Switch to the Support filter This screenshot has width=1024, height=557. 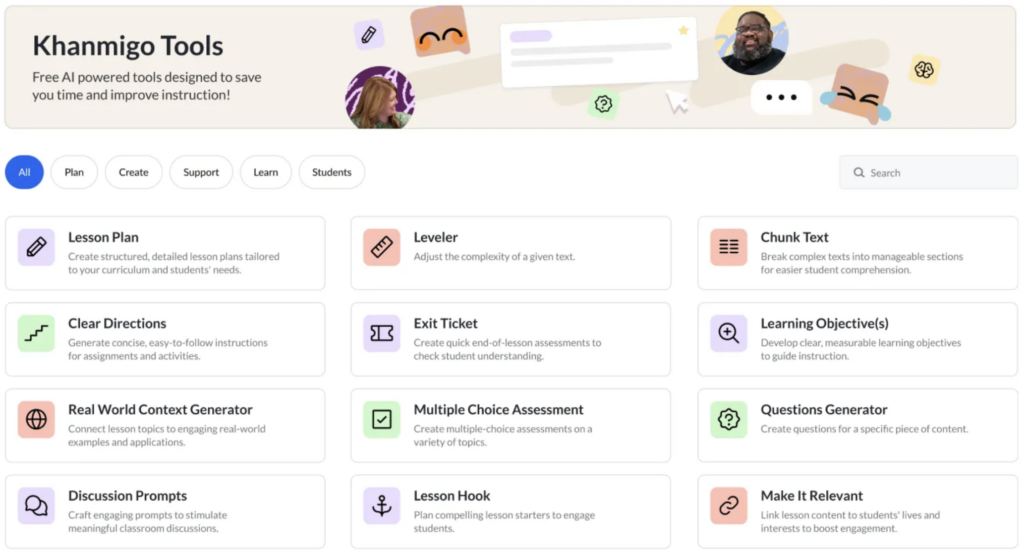point(201,172)
